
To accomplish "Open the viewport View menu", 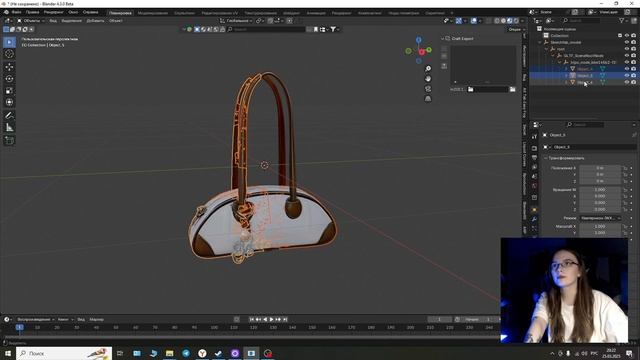I will coord(53,20).
